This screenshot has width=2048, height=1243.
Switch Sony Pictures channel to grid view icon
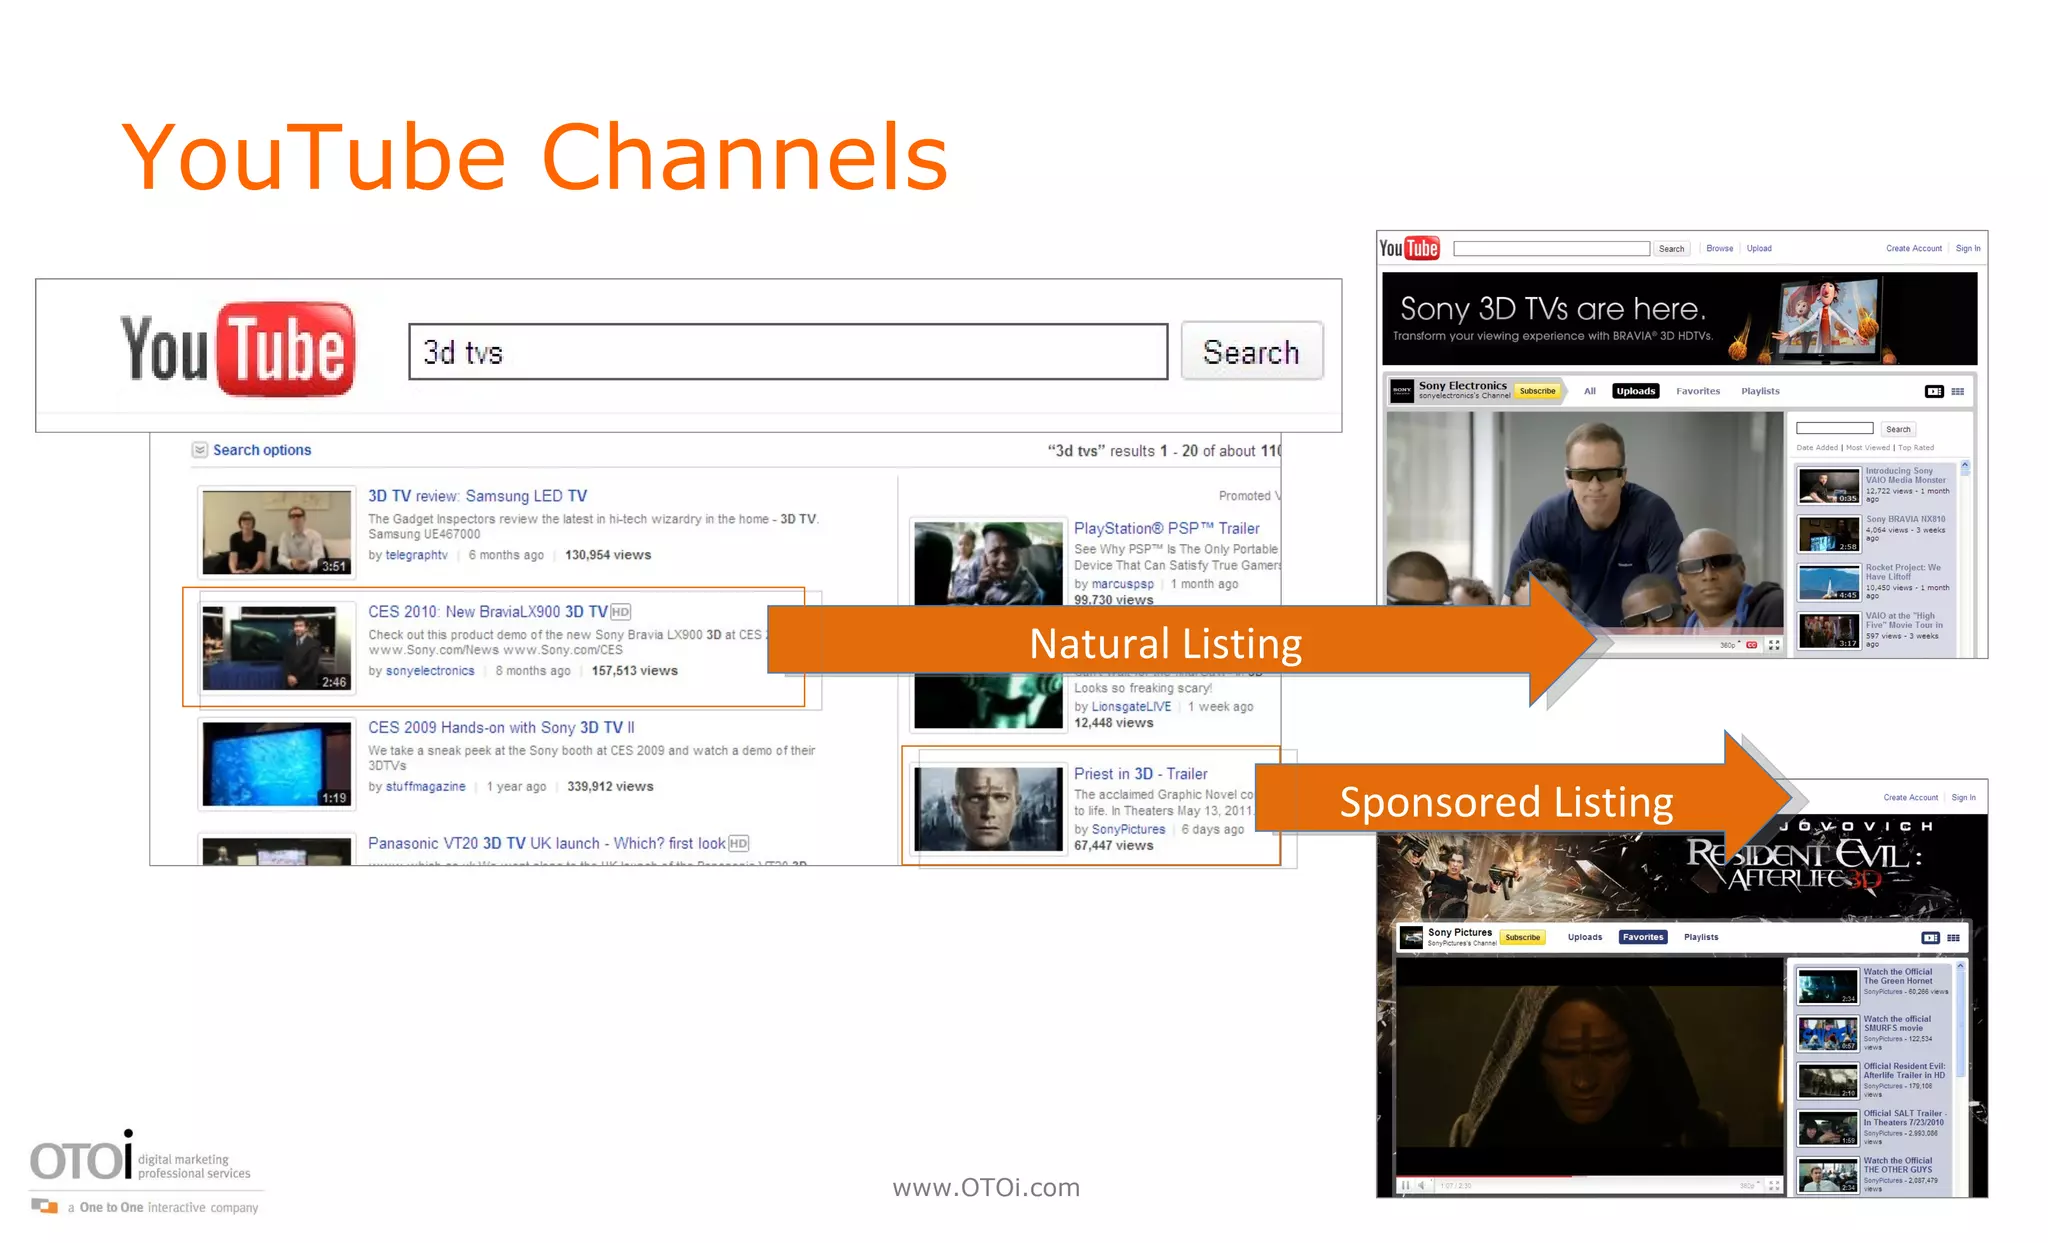click(x=1953, y=937)
